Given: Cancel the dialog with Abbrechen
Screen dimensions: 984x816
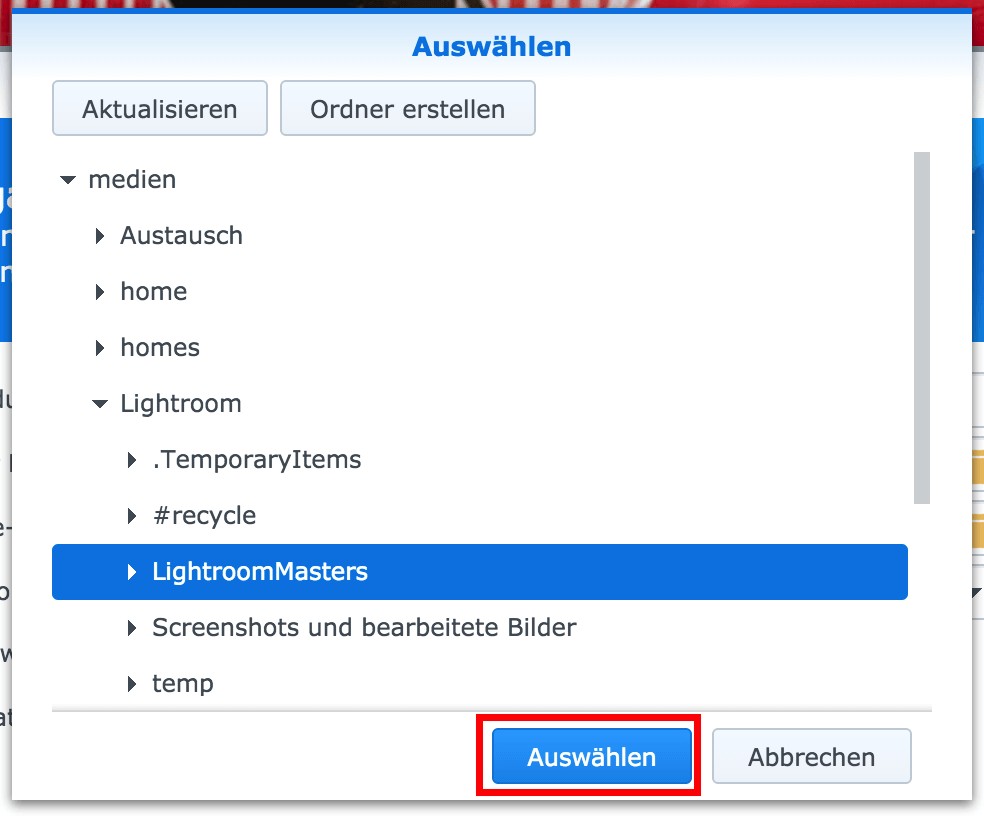Looking at the screenshot, I should pos(811,756).
